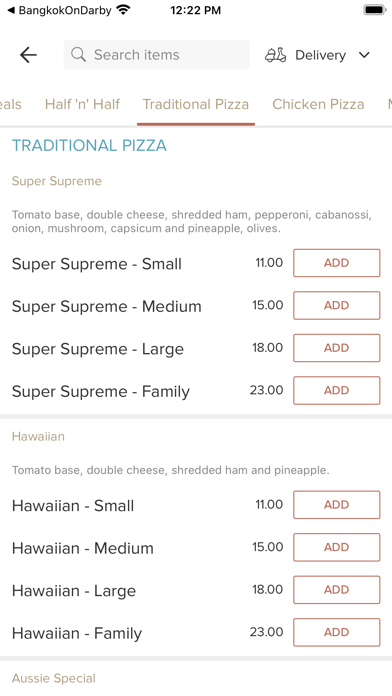Viewport: 392px width, 696px height.
Task: Focus the Search items field
Action: click(x=157, y=55)
